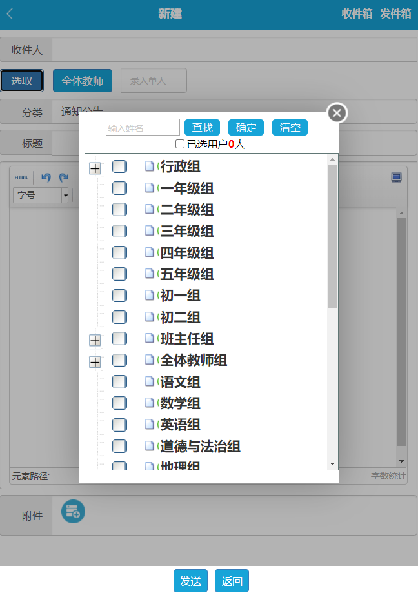Check the 行政组 checkbox
Viewport: 418px width, 595px height.
(x=119, y=166)
